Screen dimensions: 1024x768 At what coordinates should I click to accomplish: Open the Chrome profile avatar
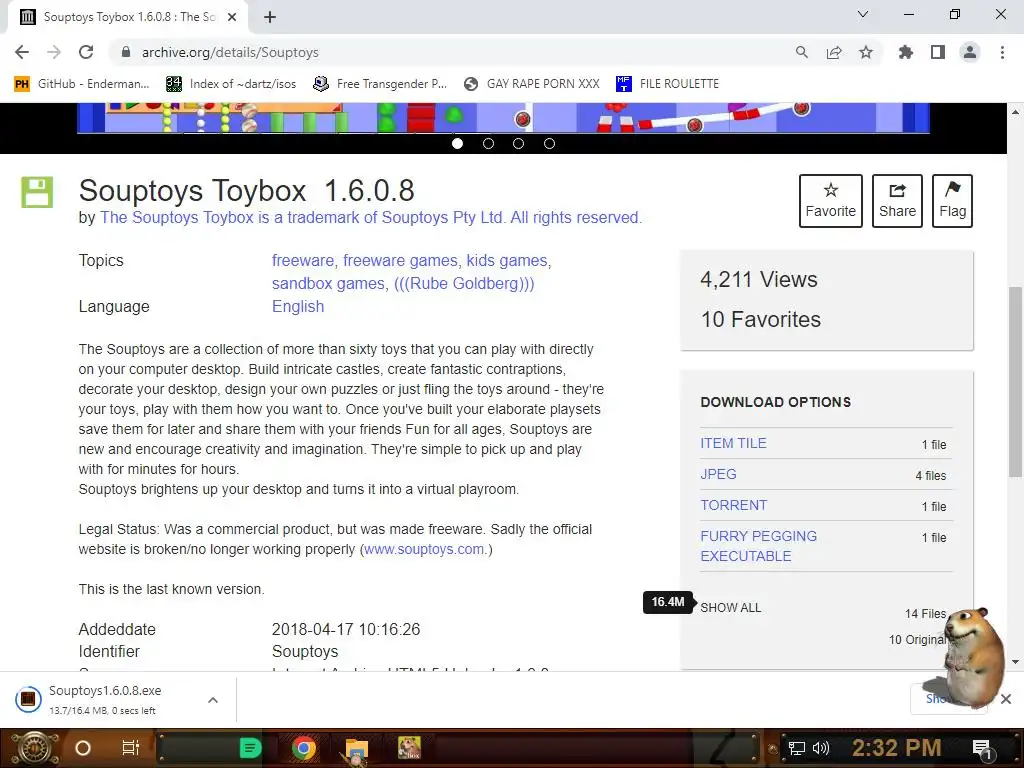[970, 52]
